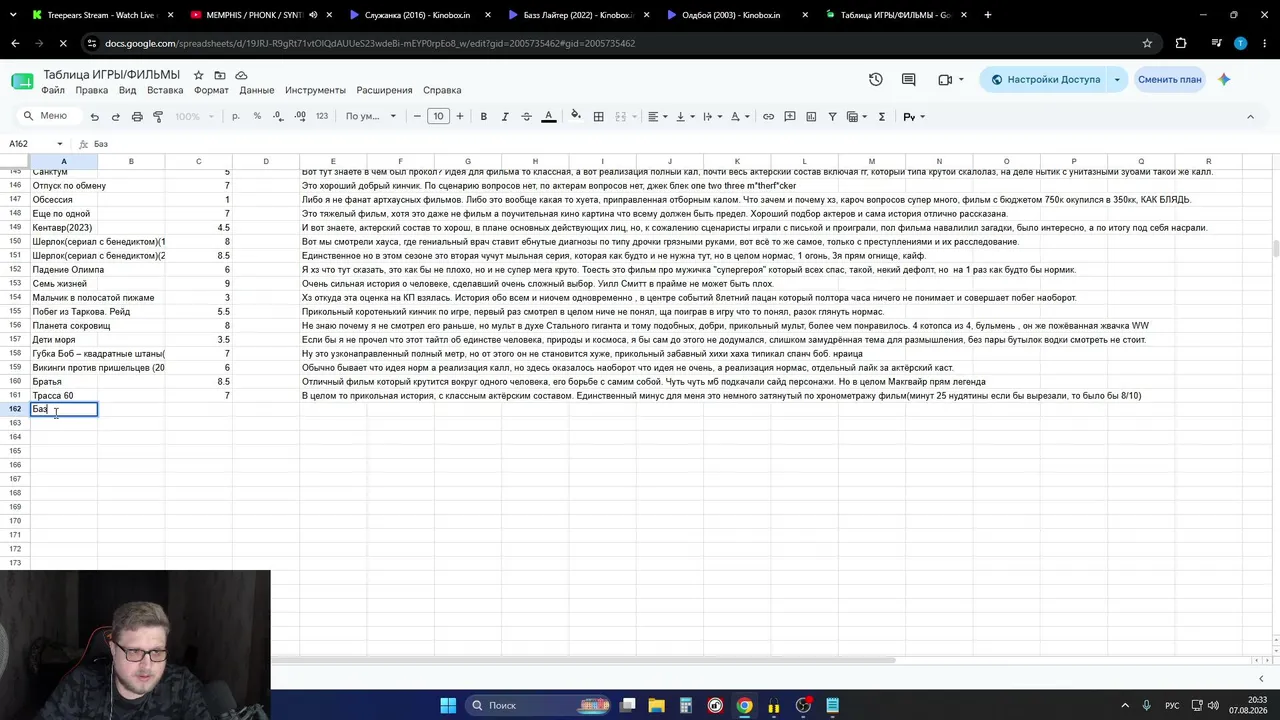Move document with folder icon
1280x720 pixels.
tap(220, 75)
